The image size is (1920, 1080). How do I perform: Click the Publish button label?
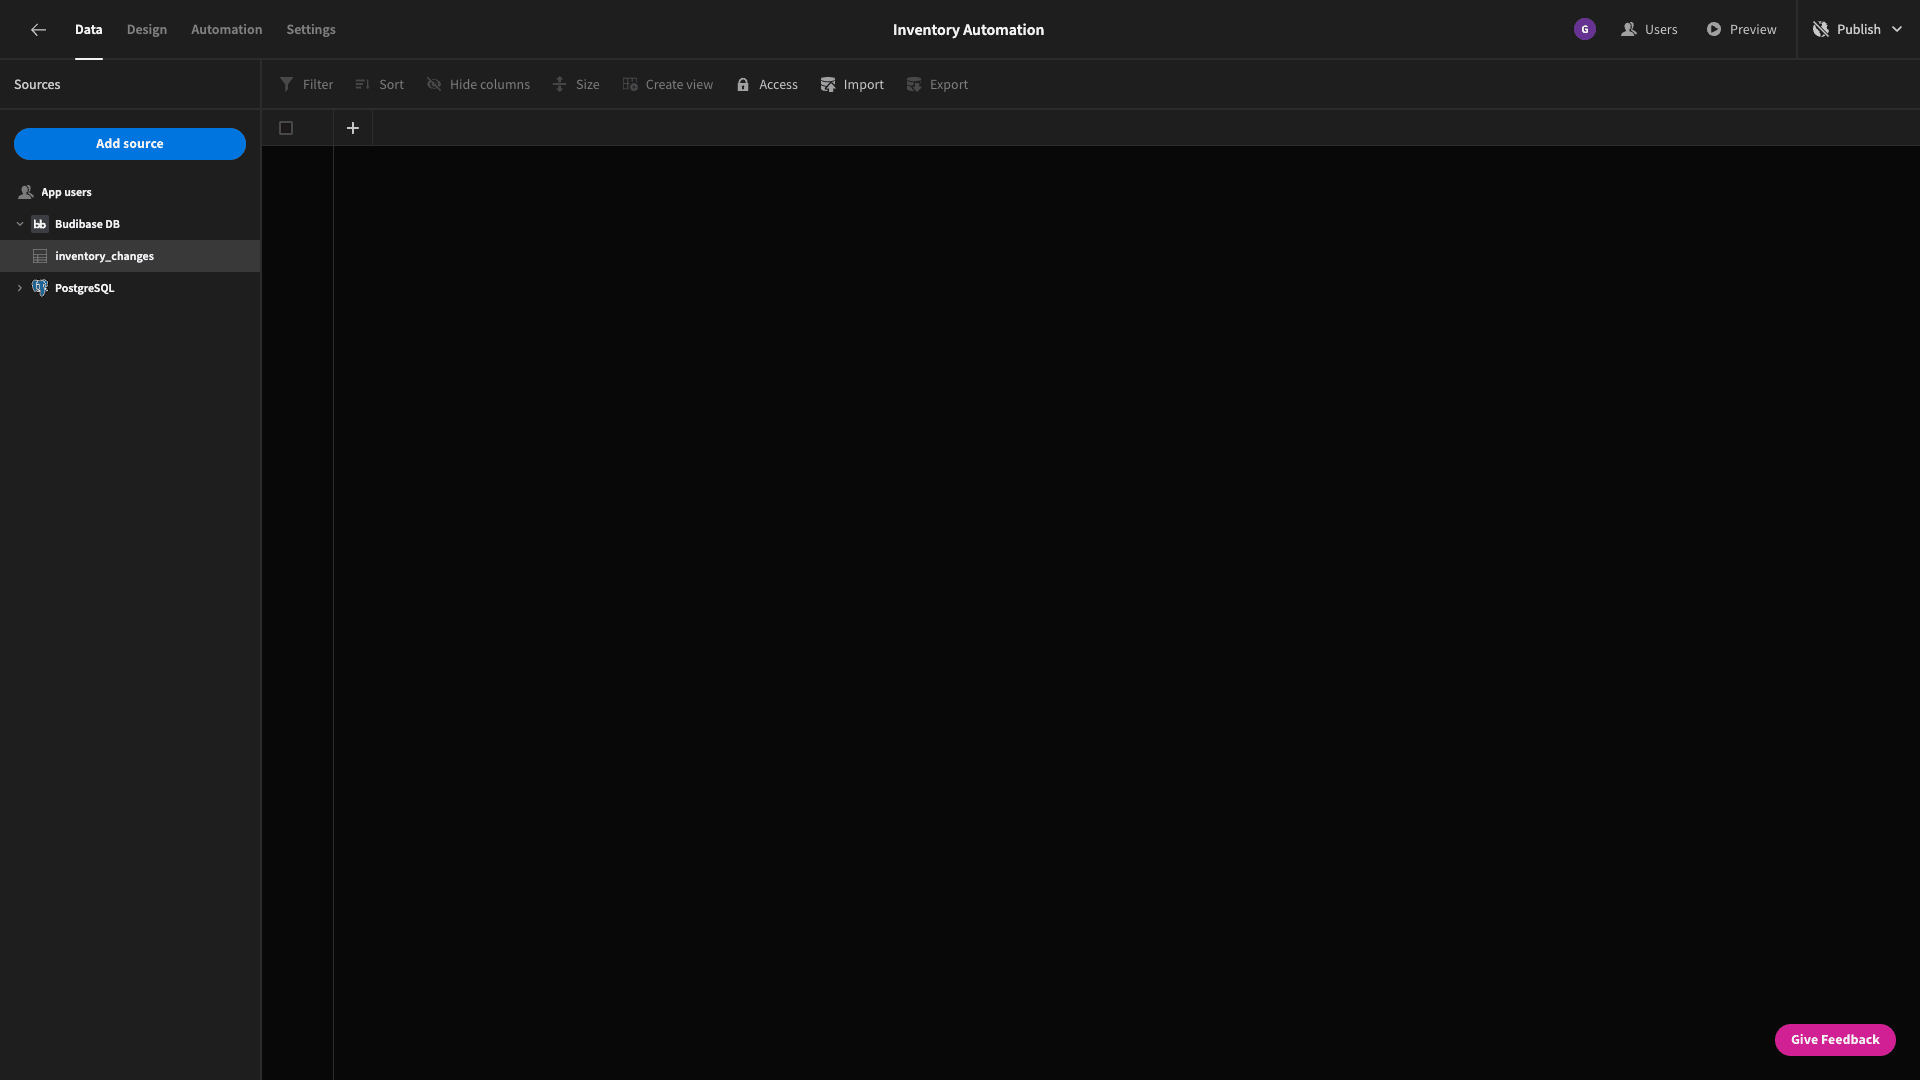(1859, 30)
